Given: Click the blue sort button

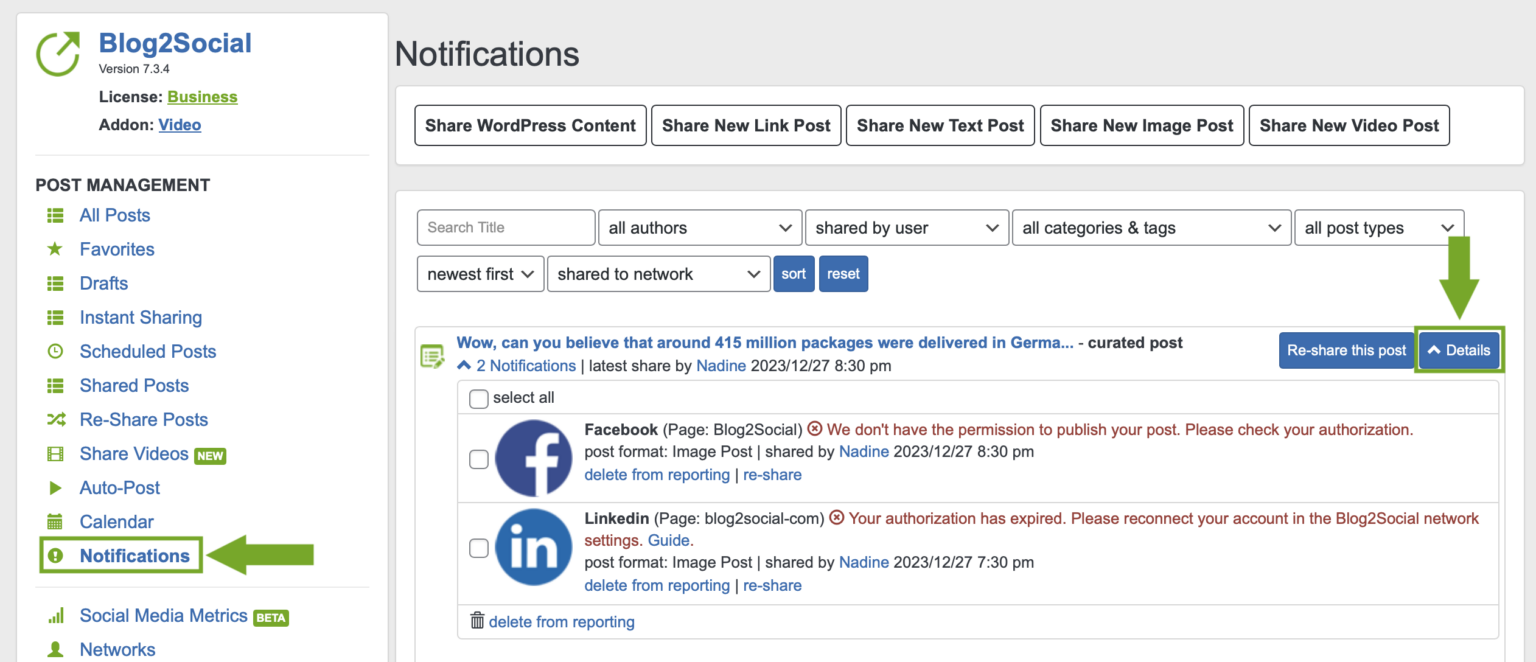Looking at the screenshot, I should click(x=794, y=274).
